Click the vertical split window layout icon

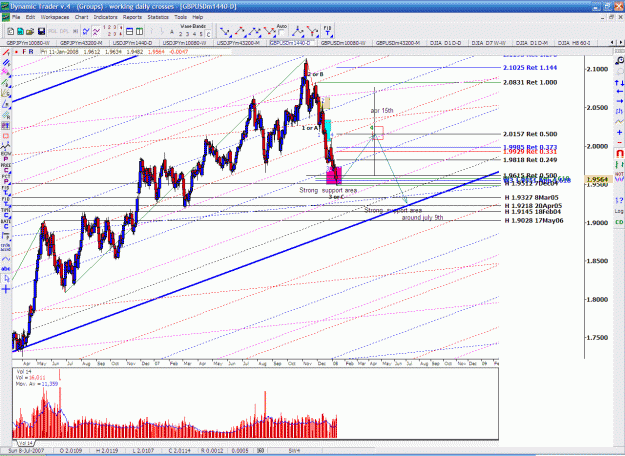[139, 31]
